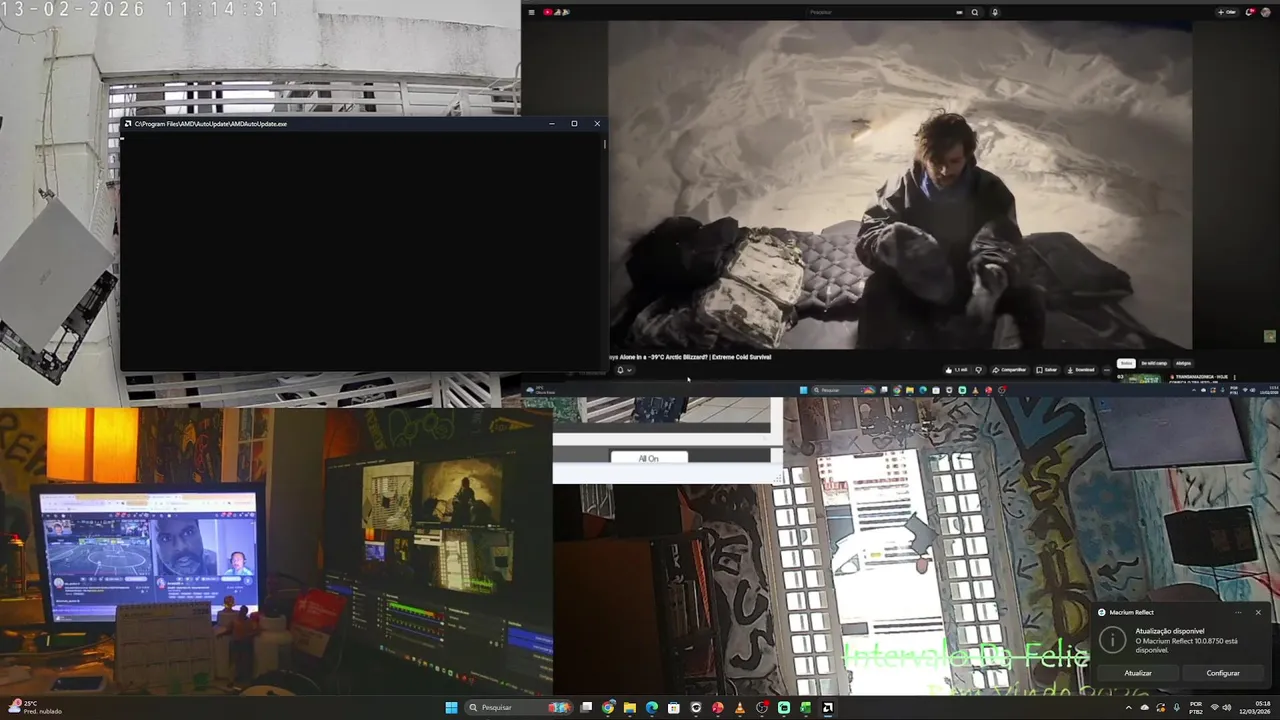Click Salvar to save the video
This screenshot has height=720, width=1280.
[1047, 370]
